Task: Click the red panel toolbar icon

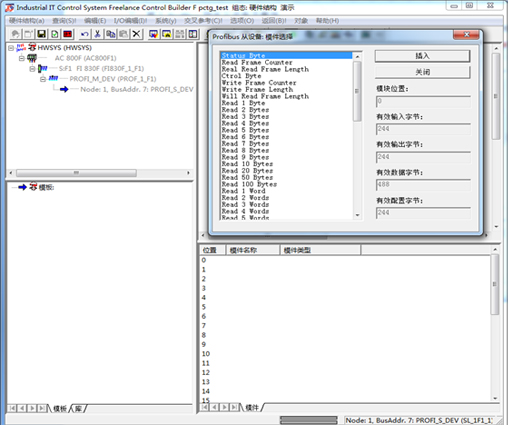Action: click(x=68, y=34)
